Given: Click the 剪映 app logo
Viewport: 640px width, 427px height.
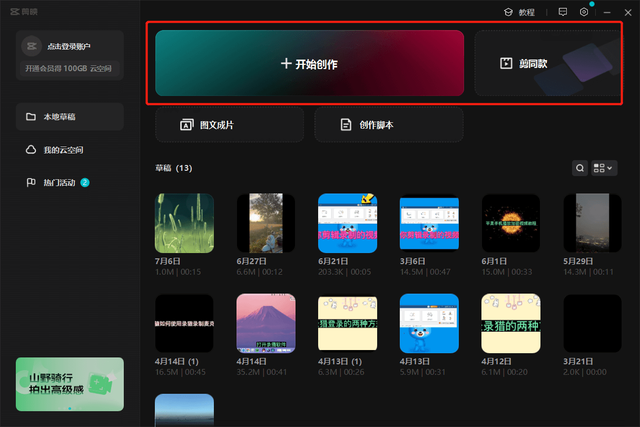Looking at the screenshot, I should click(x=24, y=12).
